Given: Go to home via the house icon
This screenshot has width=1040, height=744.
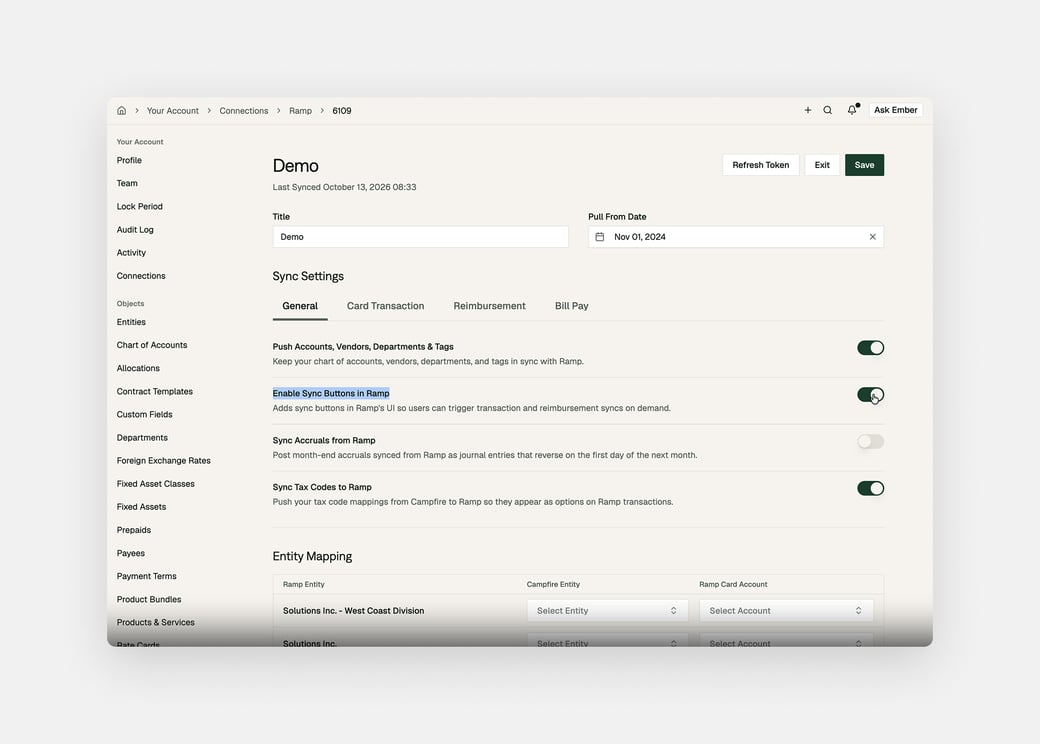Looking at the screenshot, I should (121, 111).
